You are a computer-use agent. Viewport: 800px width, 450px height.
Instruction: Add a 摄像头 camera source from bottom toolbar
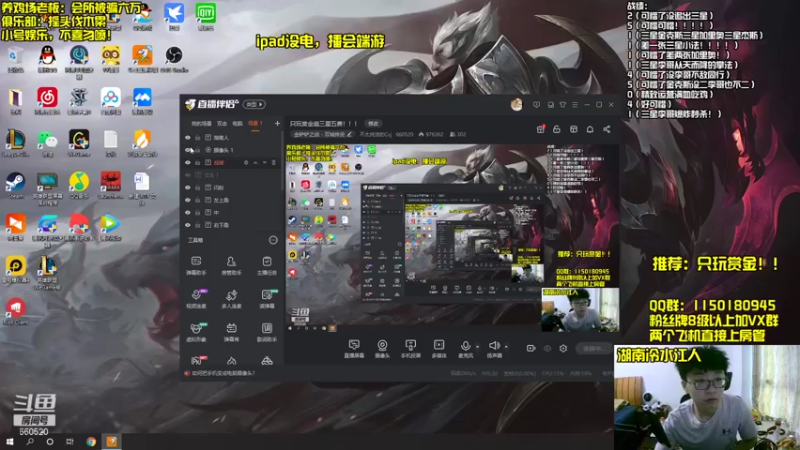[382, 349]
